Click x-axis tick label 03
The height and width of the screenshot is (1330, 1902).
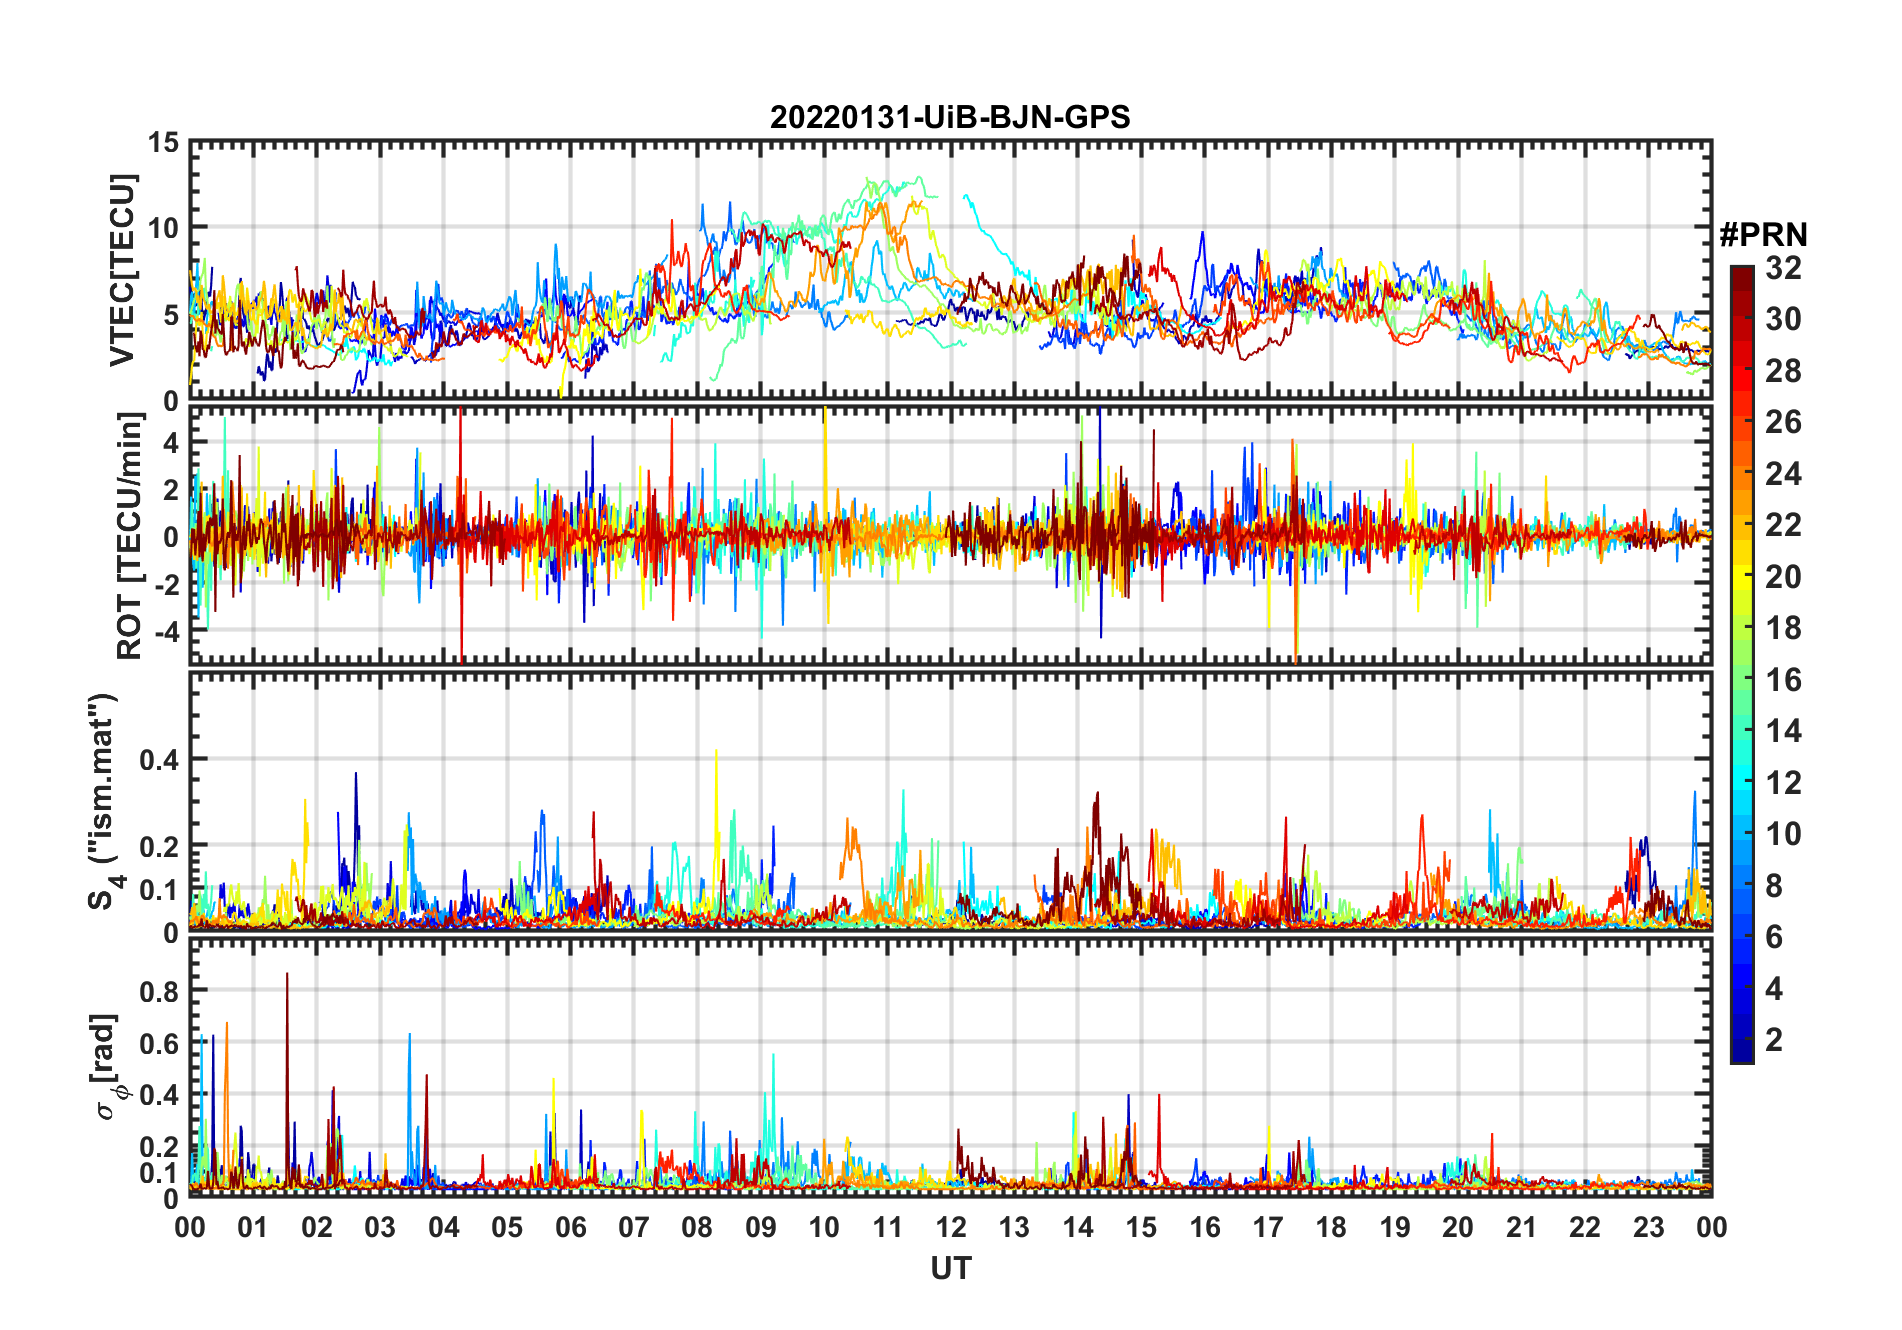380,1227
